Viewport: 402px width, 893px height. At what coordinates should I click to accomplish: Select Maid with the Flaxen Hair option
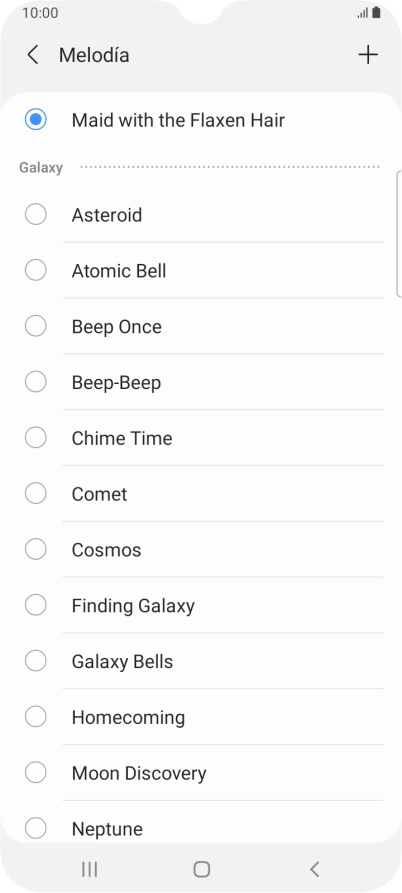(200, 120)
